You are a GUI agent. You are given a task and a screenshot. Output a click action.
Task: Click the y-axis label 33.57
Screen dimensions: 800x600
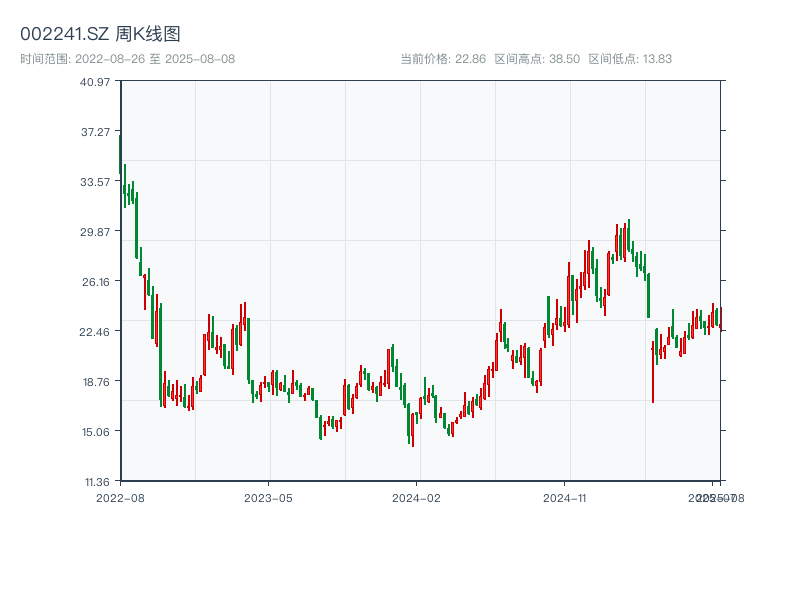[95, 182]
